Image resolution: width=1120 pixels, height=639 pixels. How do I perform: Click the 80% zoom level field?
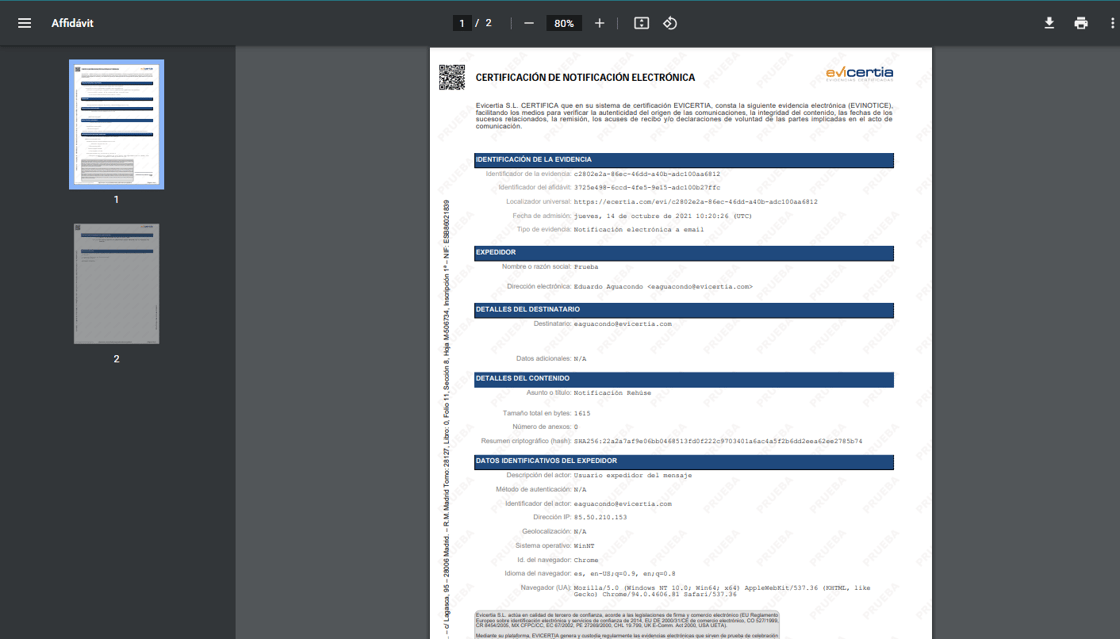(x=564, y=23)
